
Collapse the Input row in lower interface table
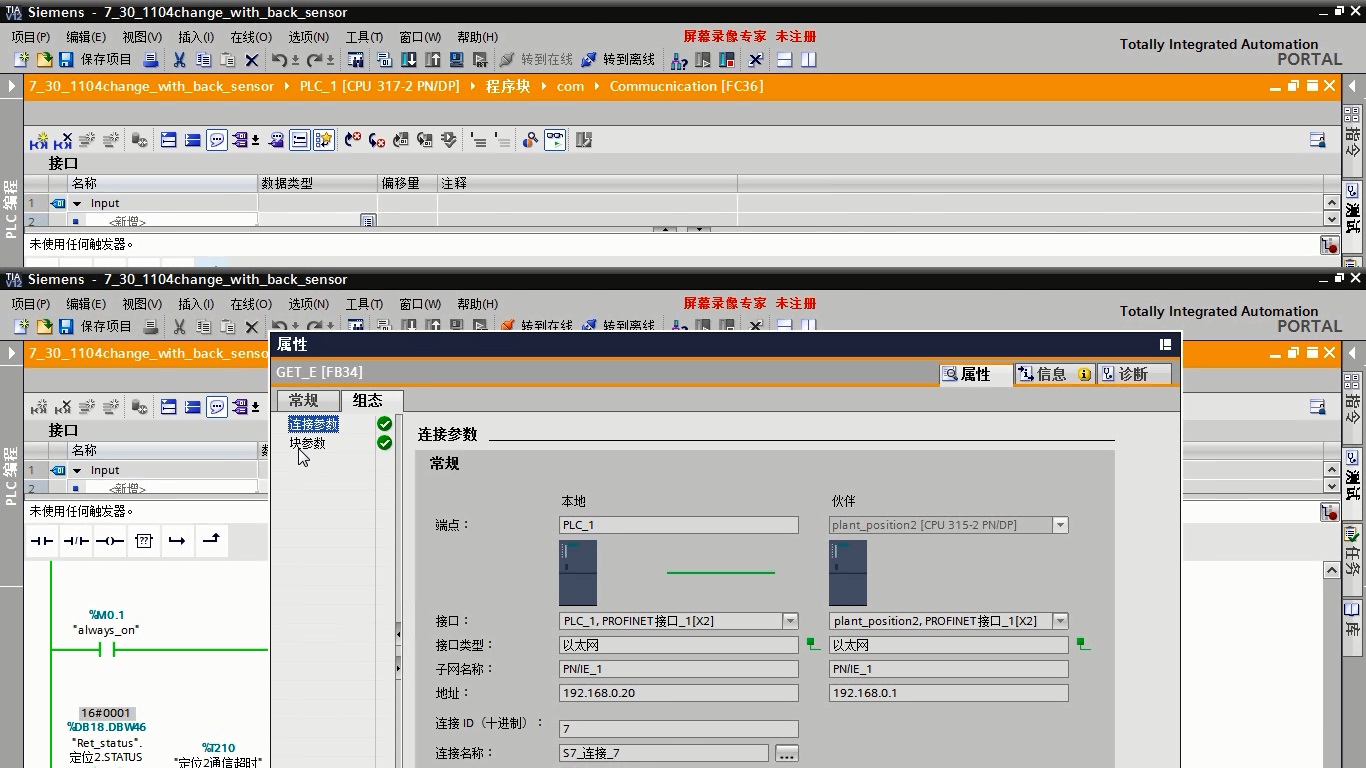click(77, 470)
